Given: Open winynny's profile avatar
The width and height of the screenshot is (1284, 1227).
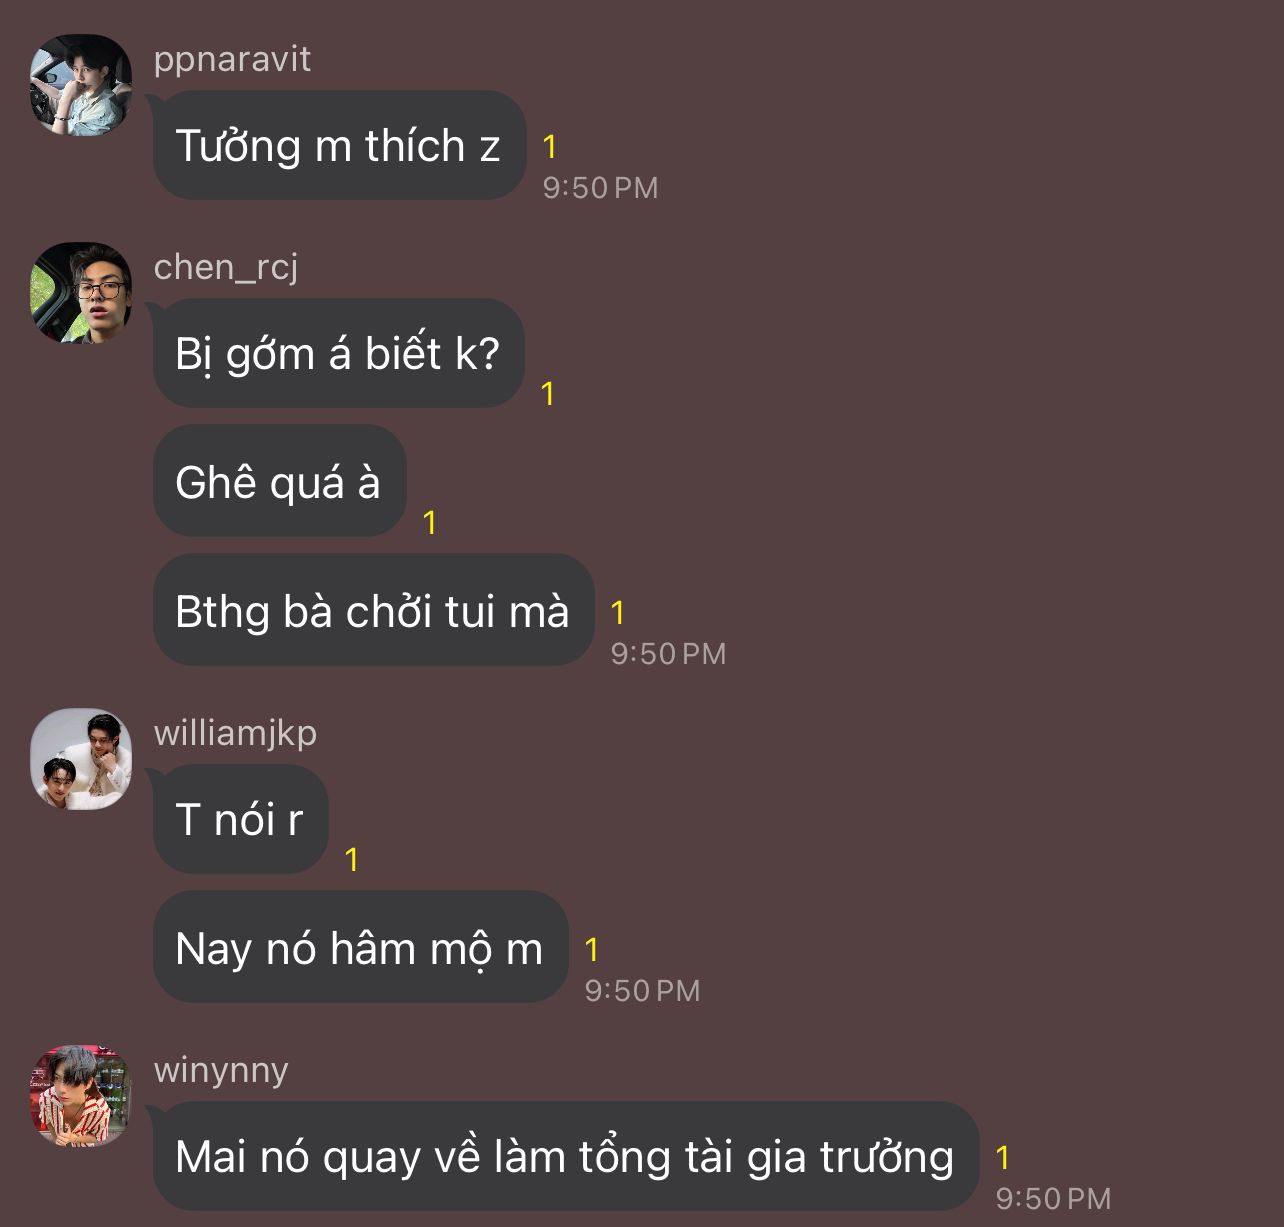Looking at the screenshot, I should pos(81,1096).
